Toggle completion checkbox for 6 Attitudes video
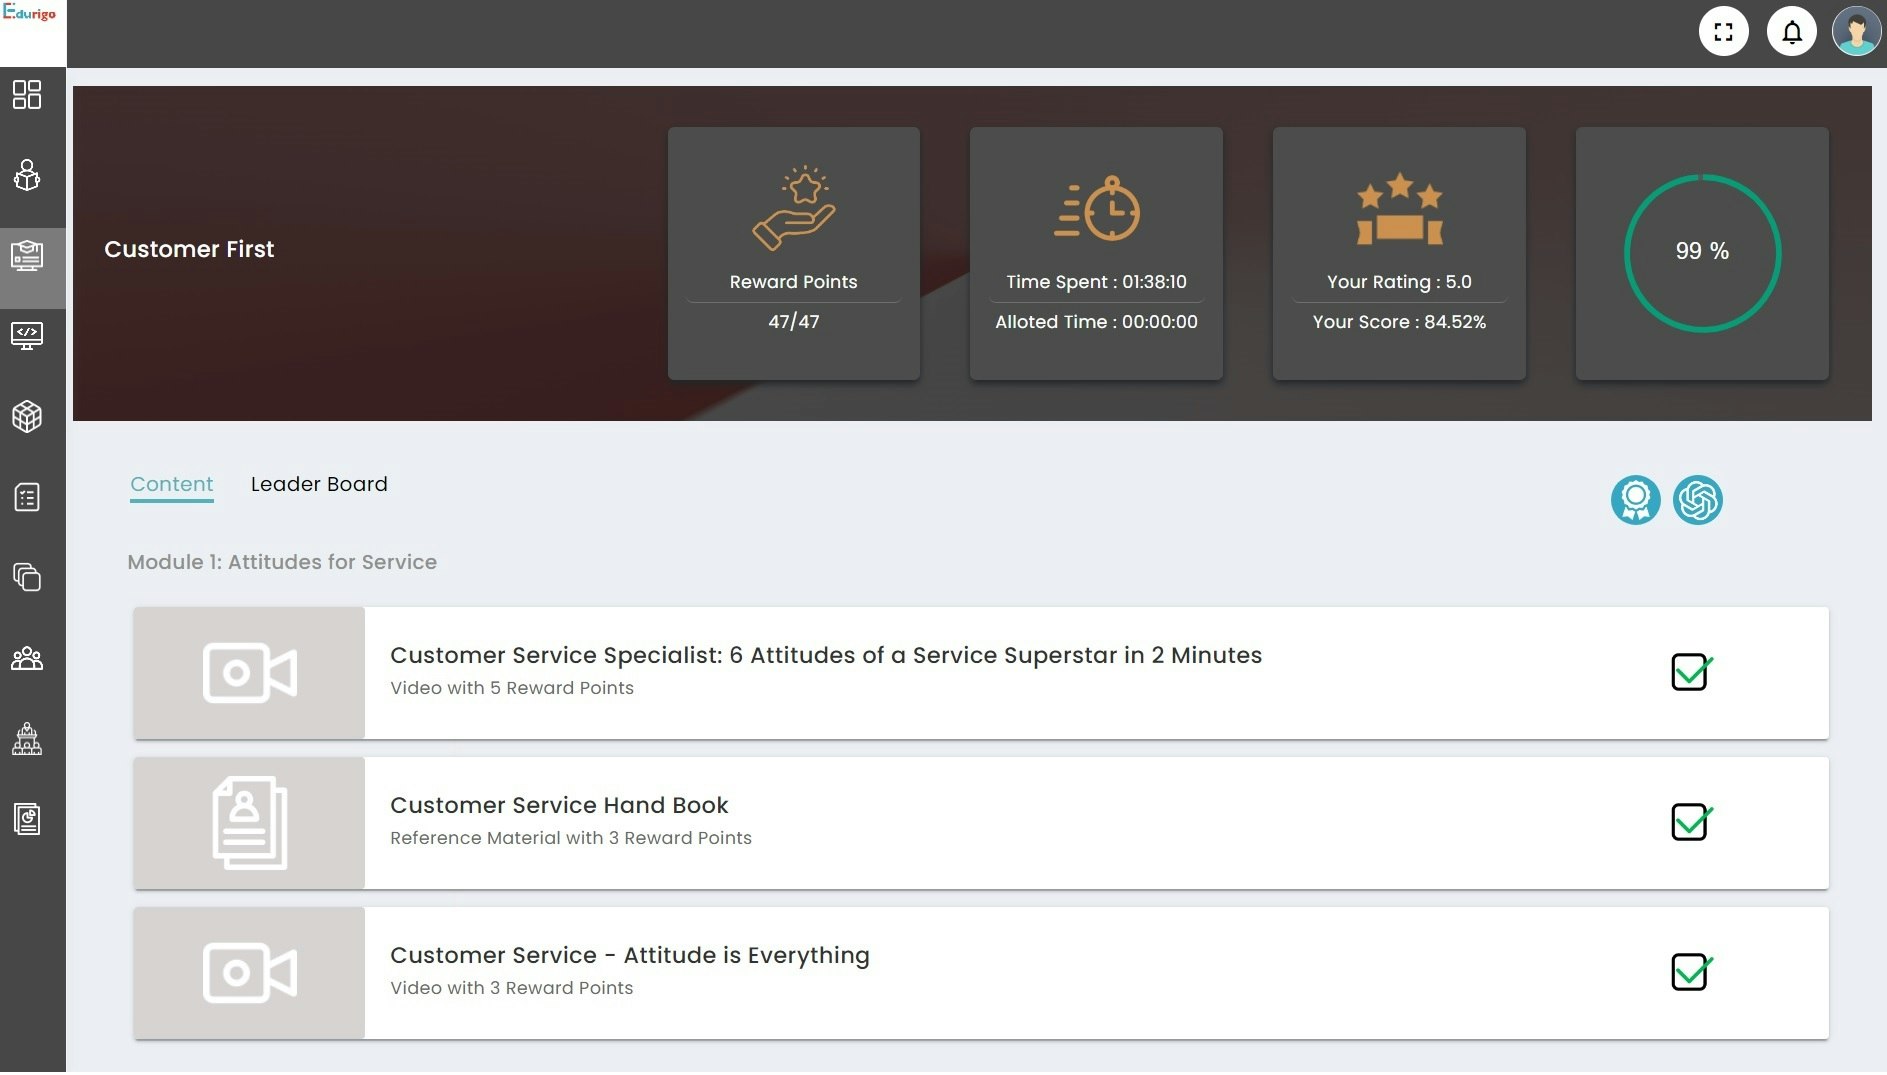 coord(1691,672)
